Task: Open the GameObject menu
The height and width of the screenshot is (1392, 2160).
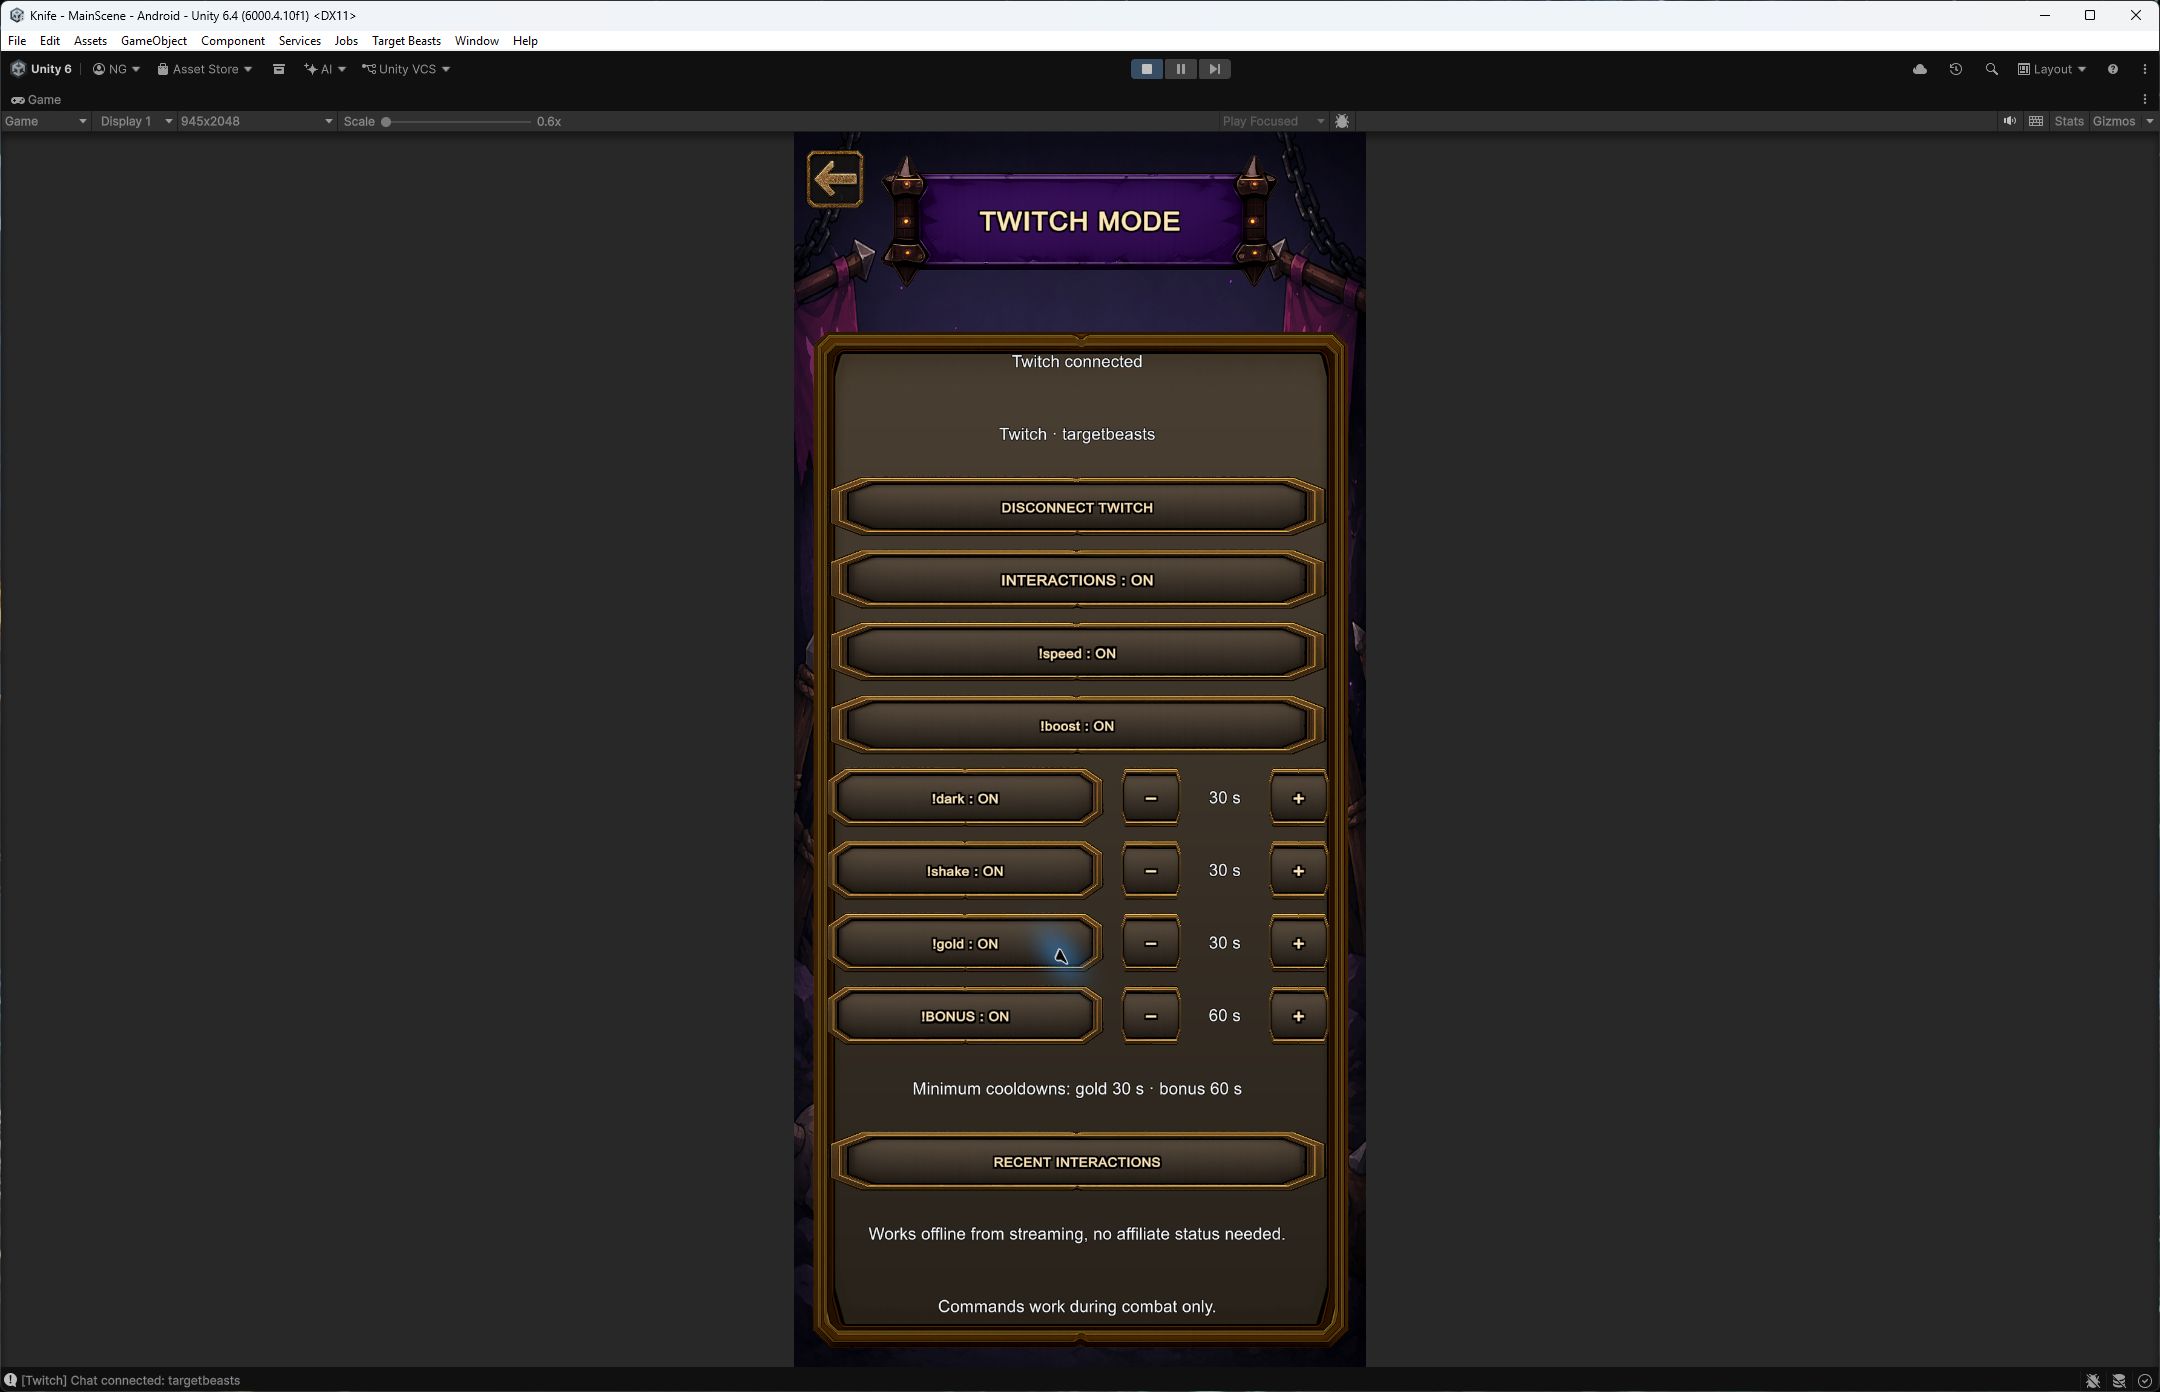Action: click(154, 41)
